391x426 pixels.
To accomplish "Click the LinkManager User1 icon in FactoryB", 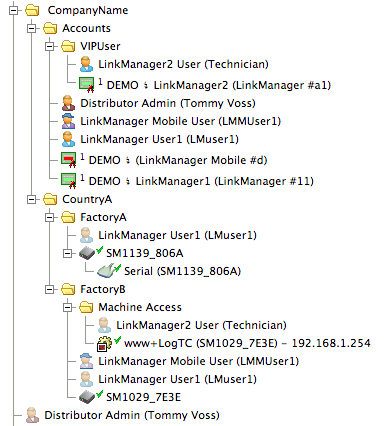I will (86, 379).
